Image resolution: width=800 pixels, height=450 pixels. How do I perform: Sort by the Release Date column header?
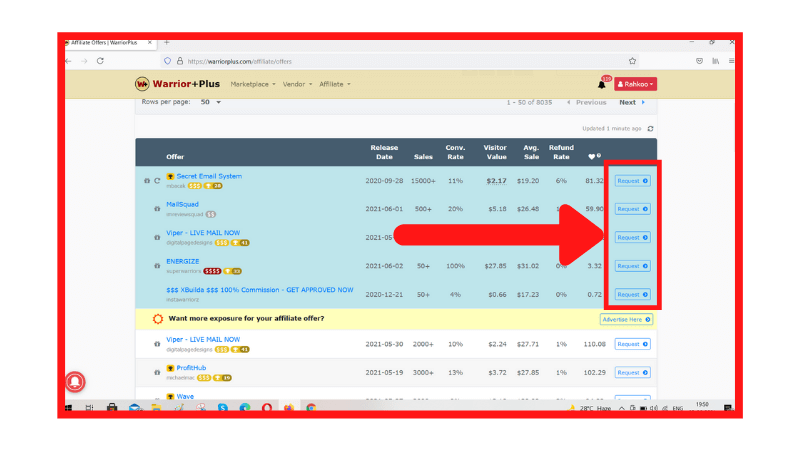384,152
